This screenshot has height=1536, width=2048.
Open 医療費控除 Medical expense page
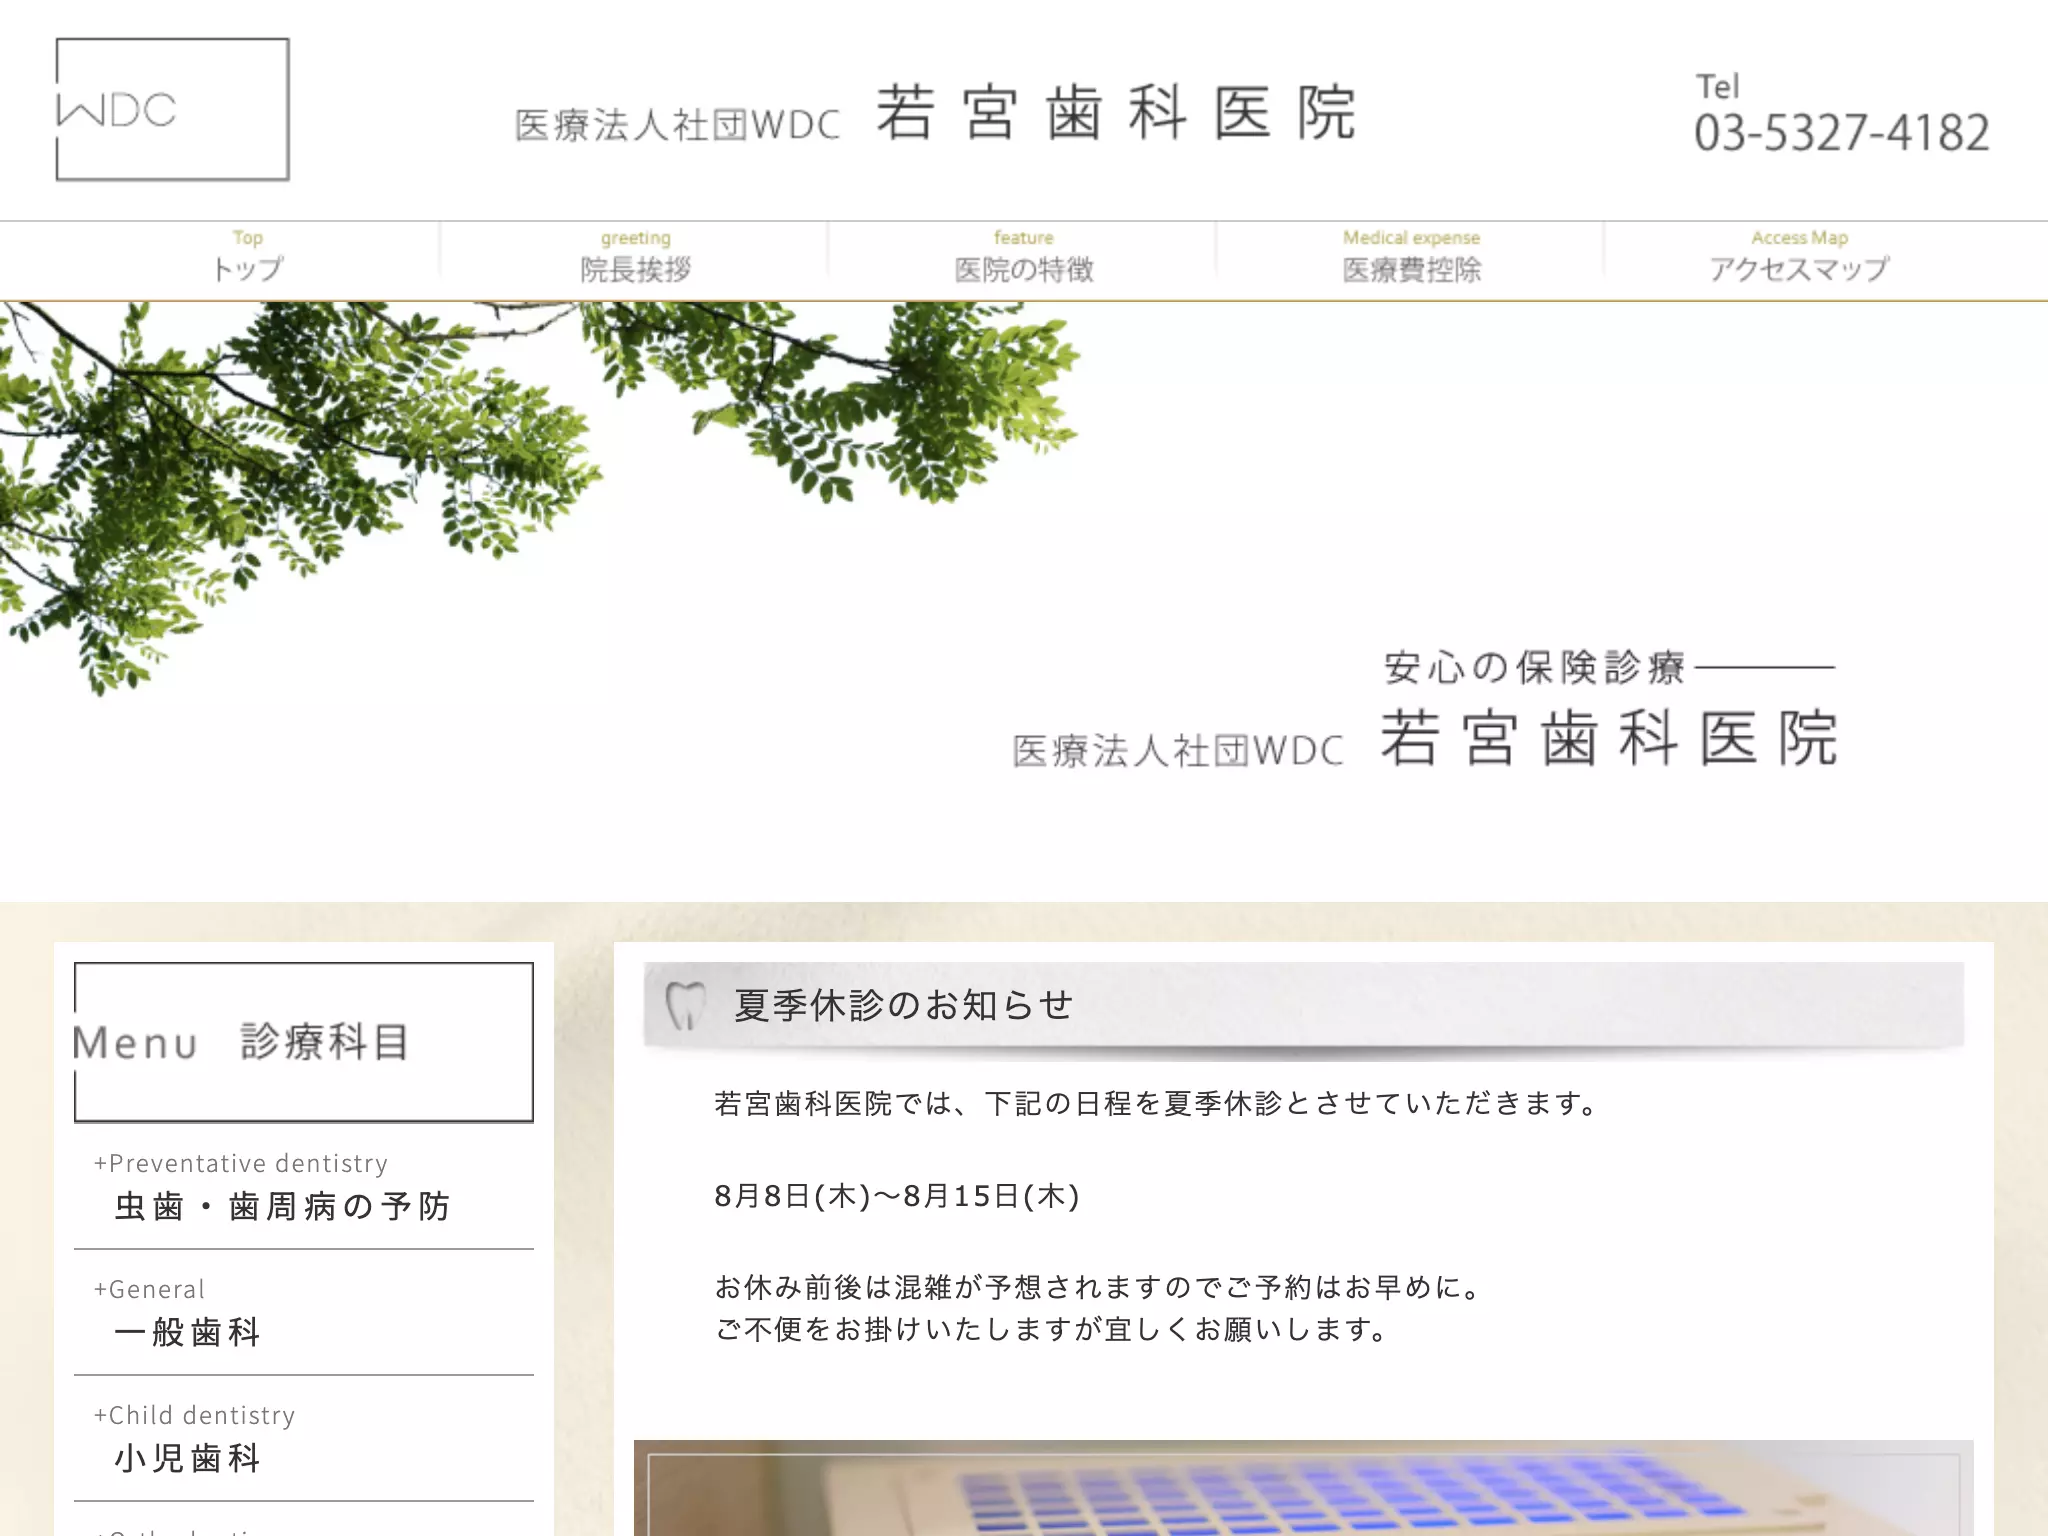pyautogui.click(x=1412, y=257)
